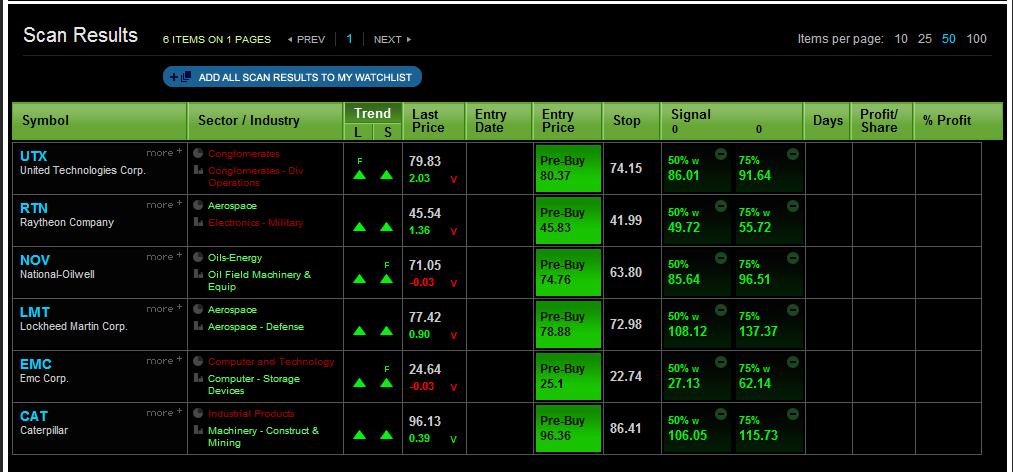
Task: Open Pre-Buy 96.36 box for CAT
Action: [569, 428]
